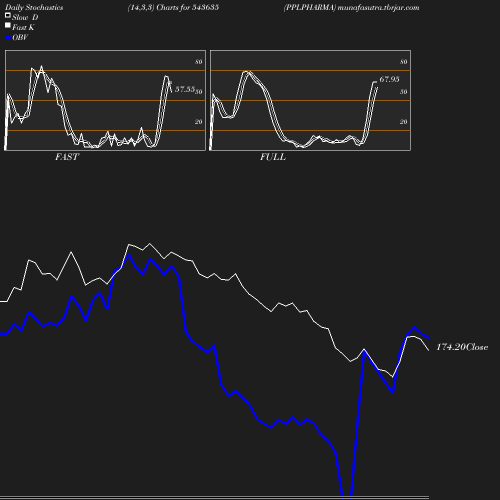Click the Slow D legend swatch
Image resolution: width=500 pixels, height=500 pixels.
point(8,15)
